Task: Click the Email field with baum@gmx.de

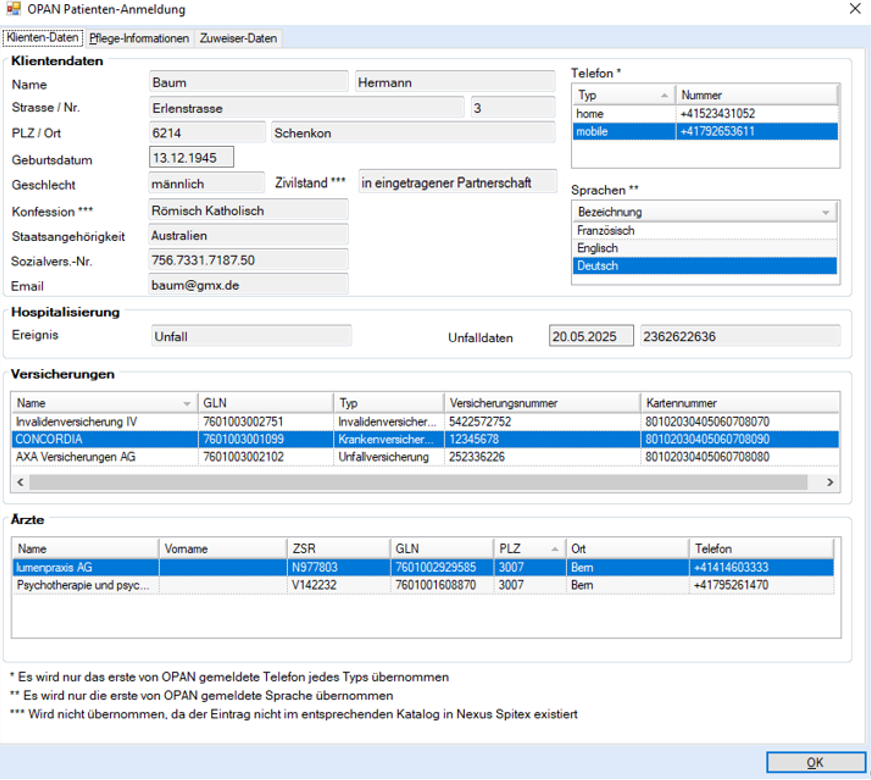Action: [x=248, y=285]
